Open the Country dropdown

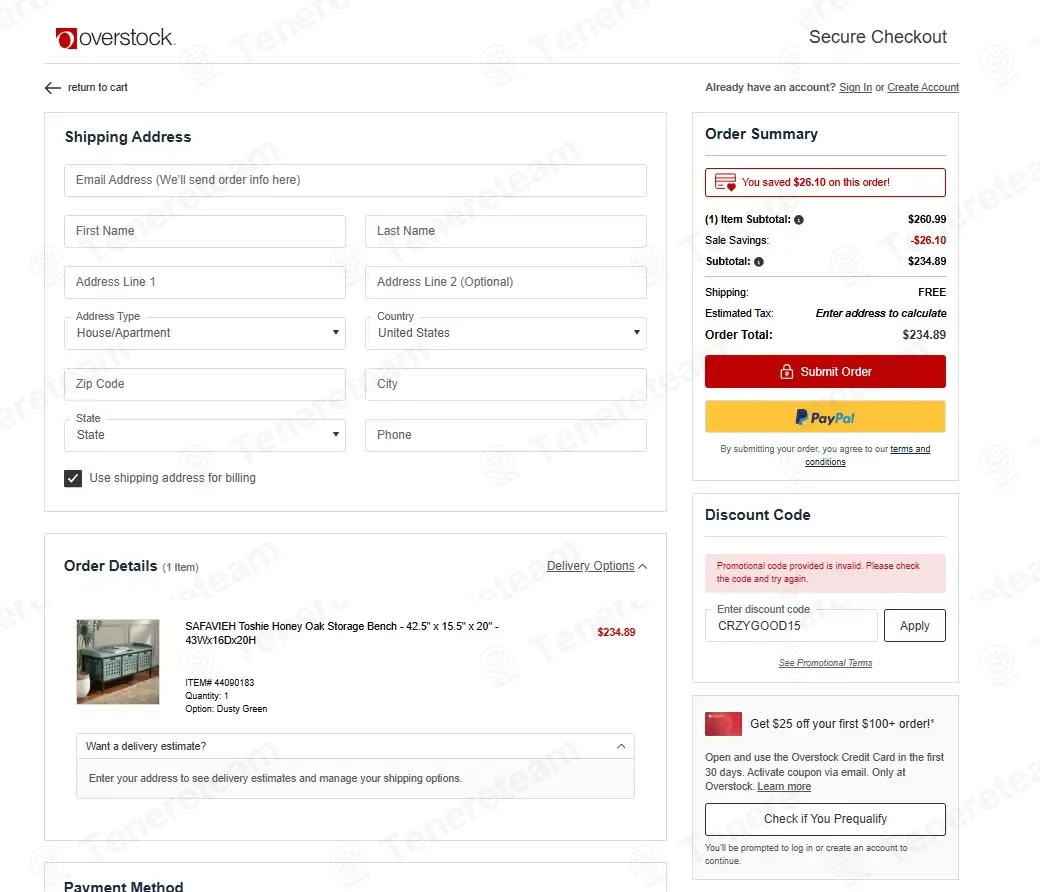coord(505,333)
